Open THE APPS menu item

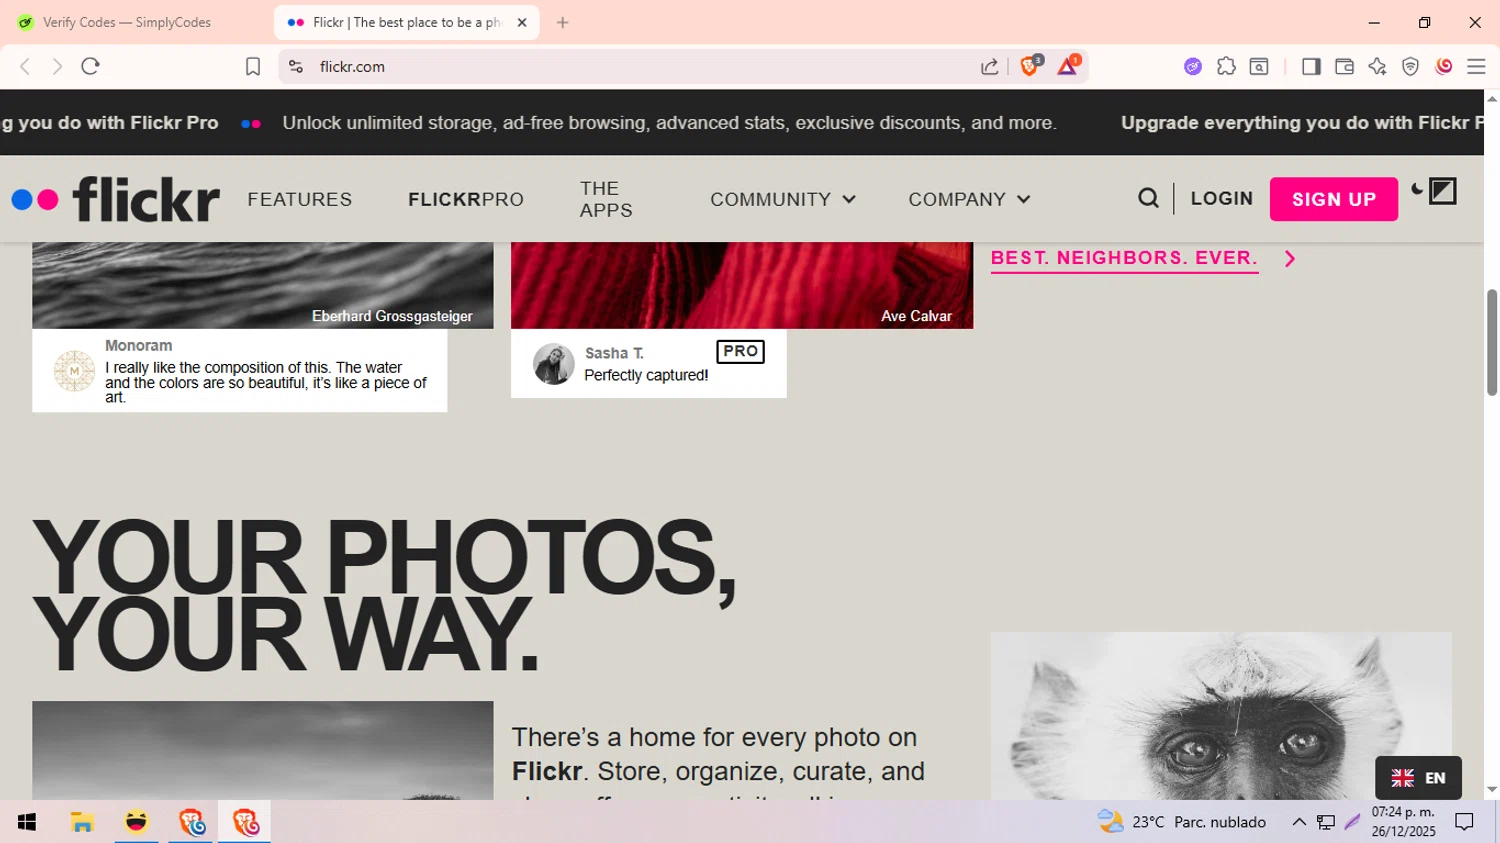[x=606, y=199]
